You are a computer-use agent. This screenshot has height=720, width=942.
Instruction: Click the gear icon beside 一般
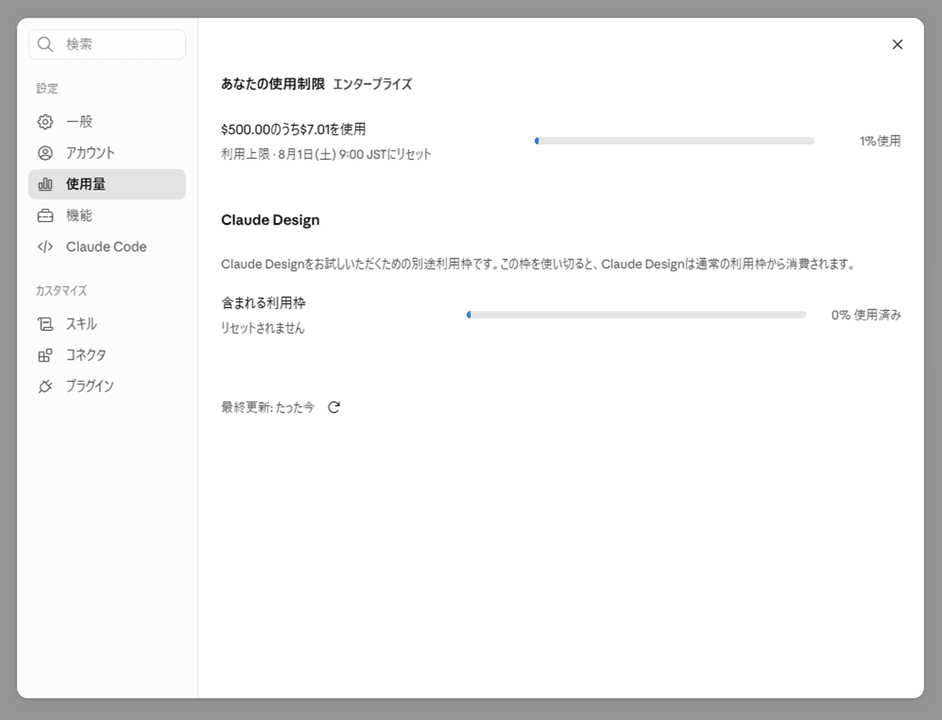point(45,121)
